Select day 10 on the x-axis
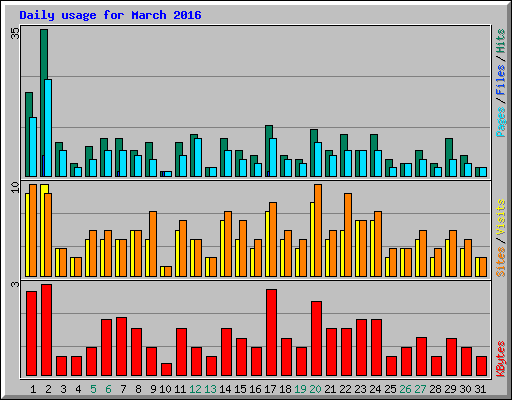This screenshot has height=400, width=512. (x=165, y=389)
